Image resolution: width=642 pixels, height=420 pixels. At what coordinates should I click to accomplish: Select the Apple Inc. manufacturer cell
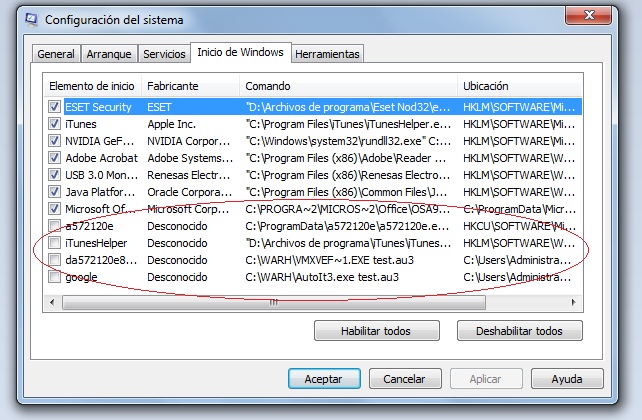click(x=172, y=124)
